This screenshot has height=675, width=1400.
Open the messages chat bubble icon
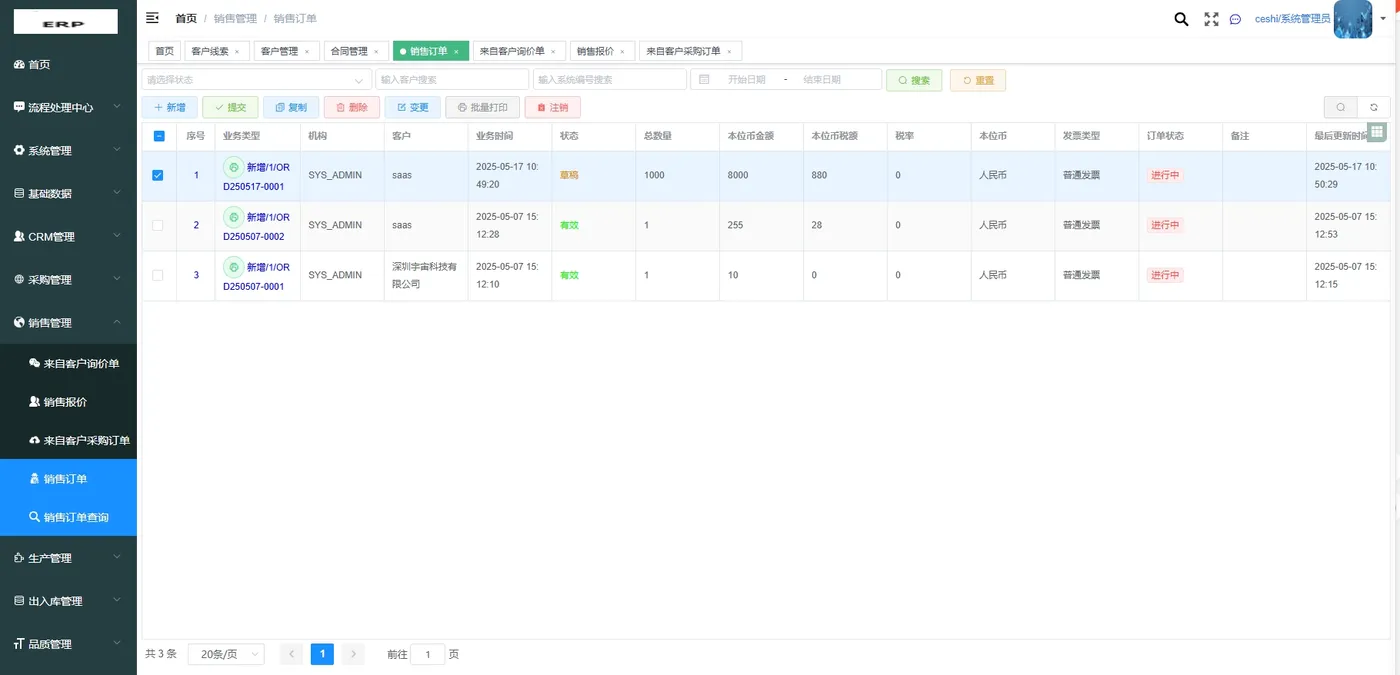(x=1235, y=19)
